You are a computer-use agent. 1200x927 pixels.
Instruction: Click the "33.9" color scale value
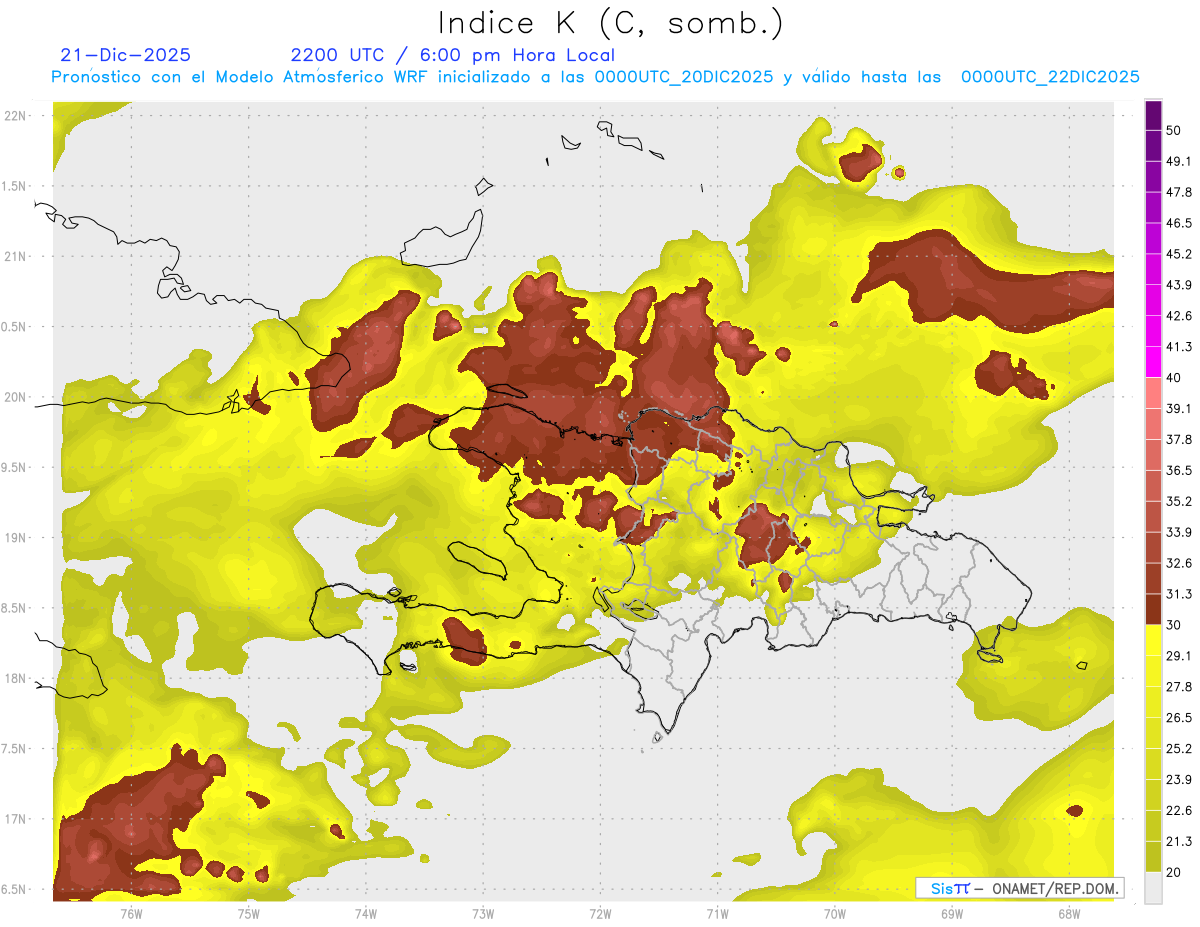pyautogui.click(x=1179, y=532)
